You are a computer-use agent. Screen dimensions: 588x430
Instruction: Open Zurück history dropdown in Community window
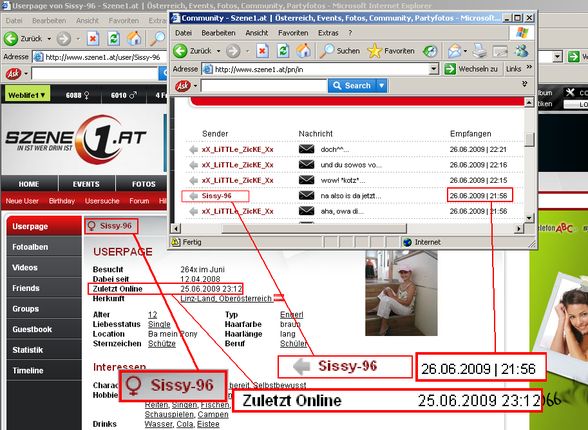click(218, 51)
